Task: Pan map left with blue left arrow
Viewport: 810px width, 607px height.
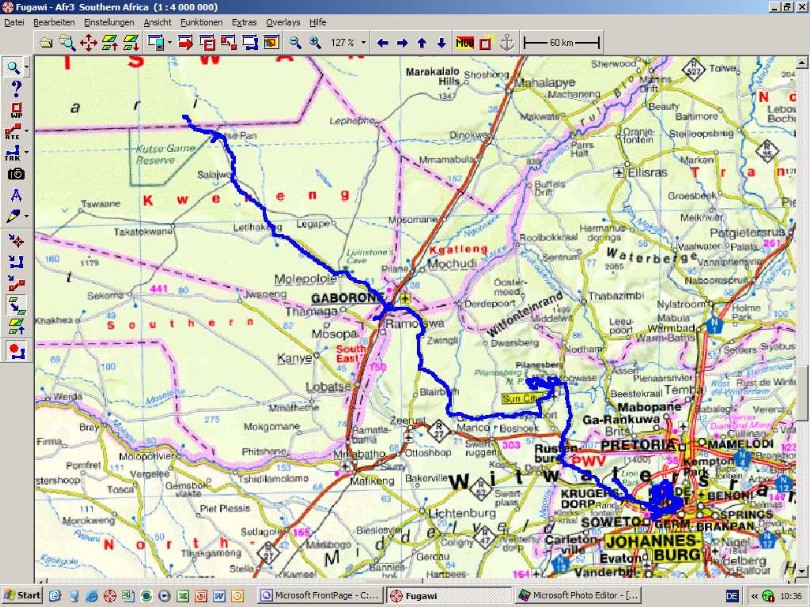Action: (x=382, y=43)
